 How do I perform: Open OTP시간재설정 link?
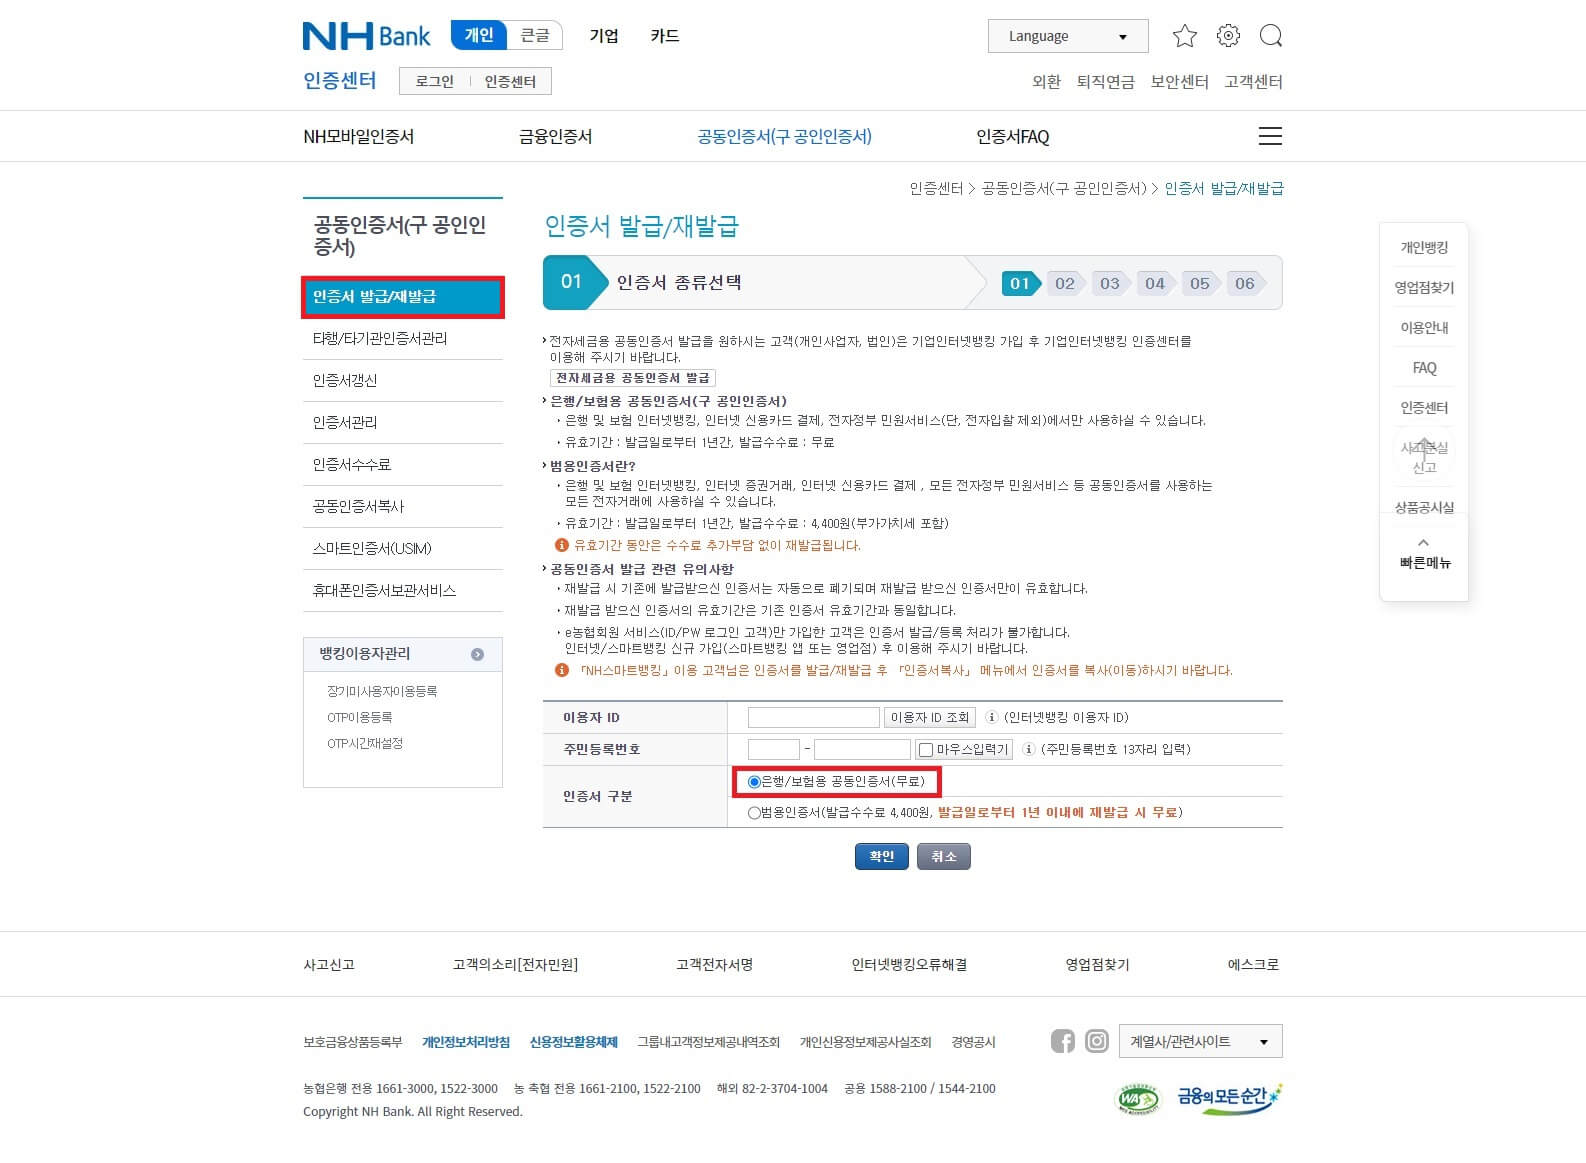pos(365,744)
